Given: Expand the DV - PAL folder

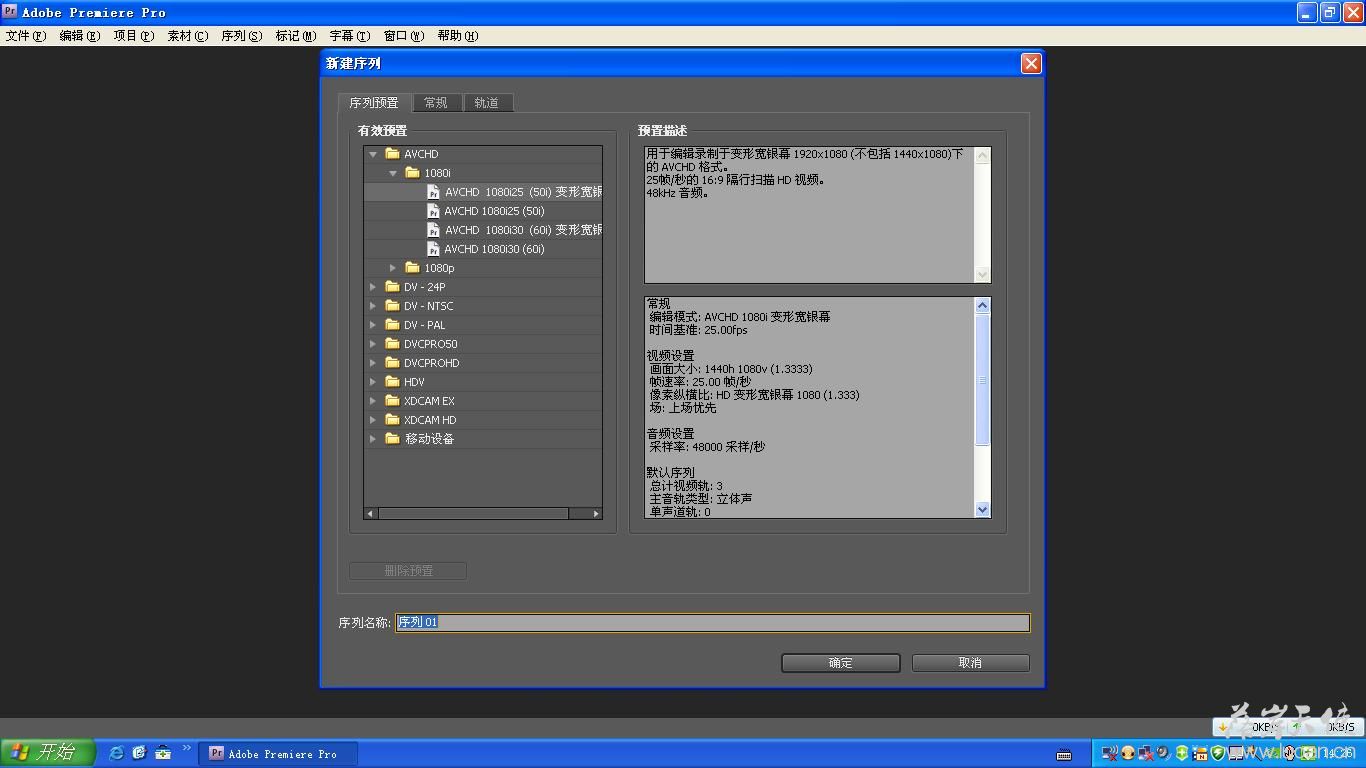Looking at the screenshot, I should pos(373,325).
